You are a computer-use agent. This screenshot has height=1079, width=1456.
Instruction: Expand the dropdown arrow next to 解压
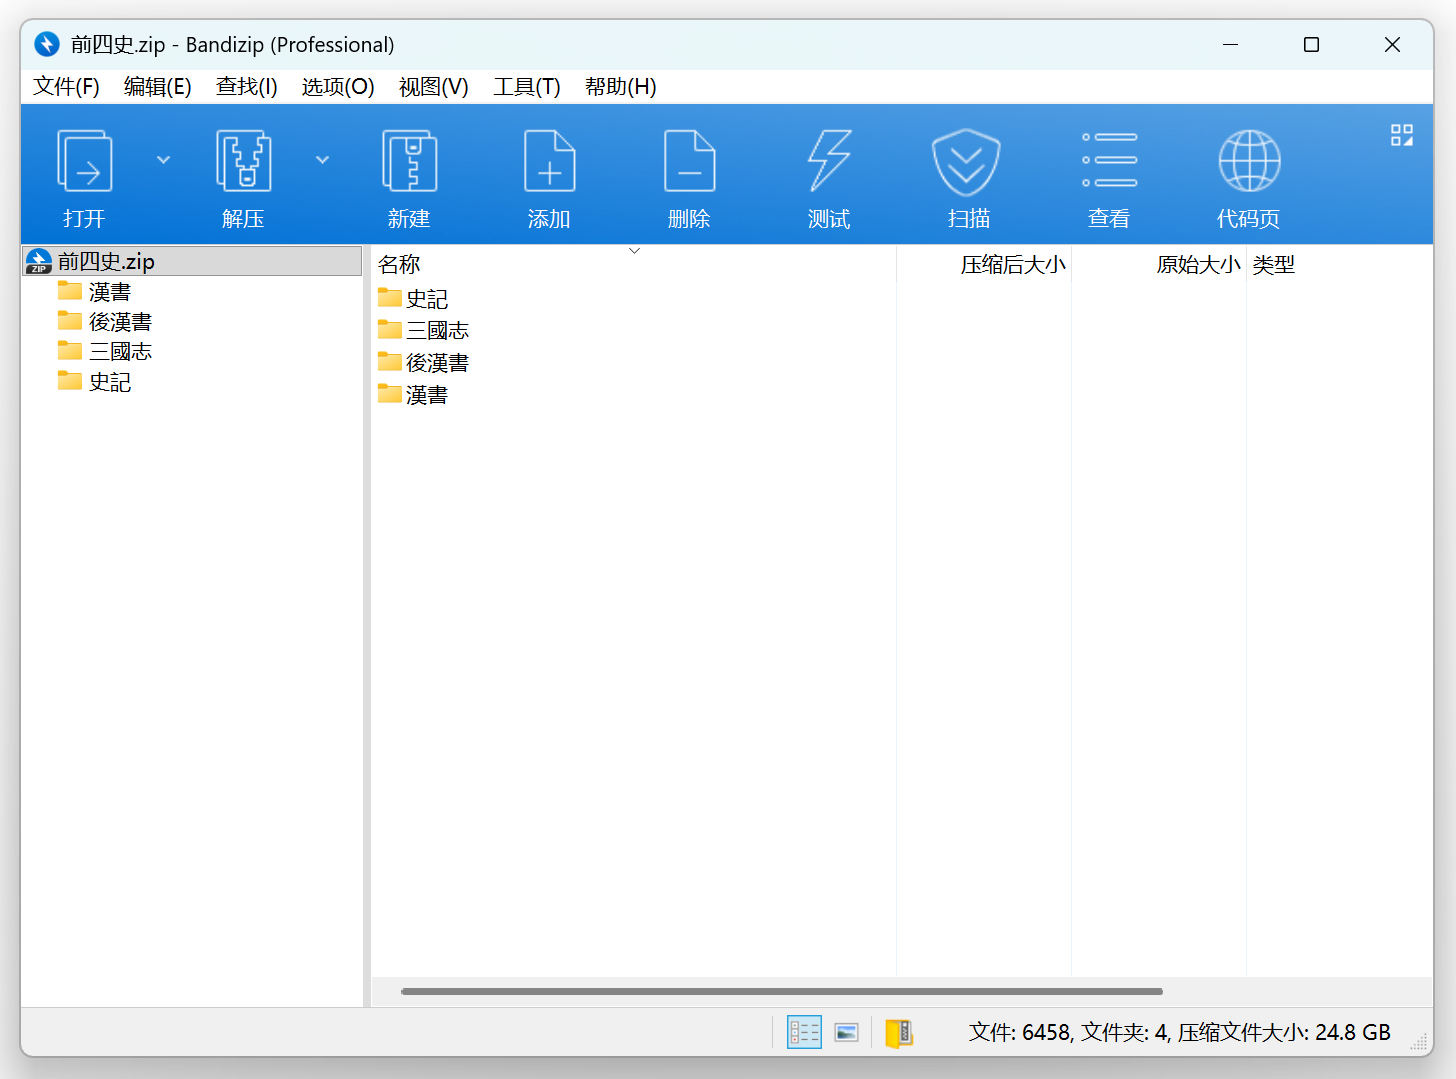[322, 160]
